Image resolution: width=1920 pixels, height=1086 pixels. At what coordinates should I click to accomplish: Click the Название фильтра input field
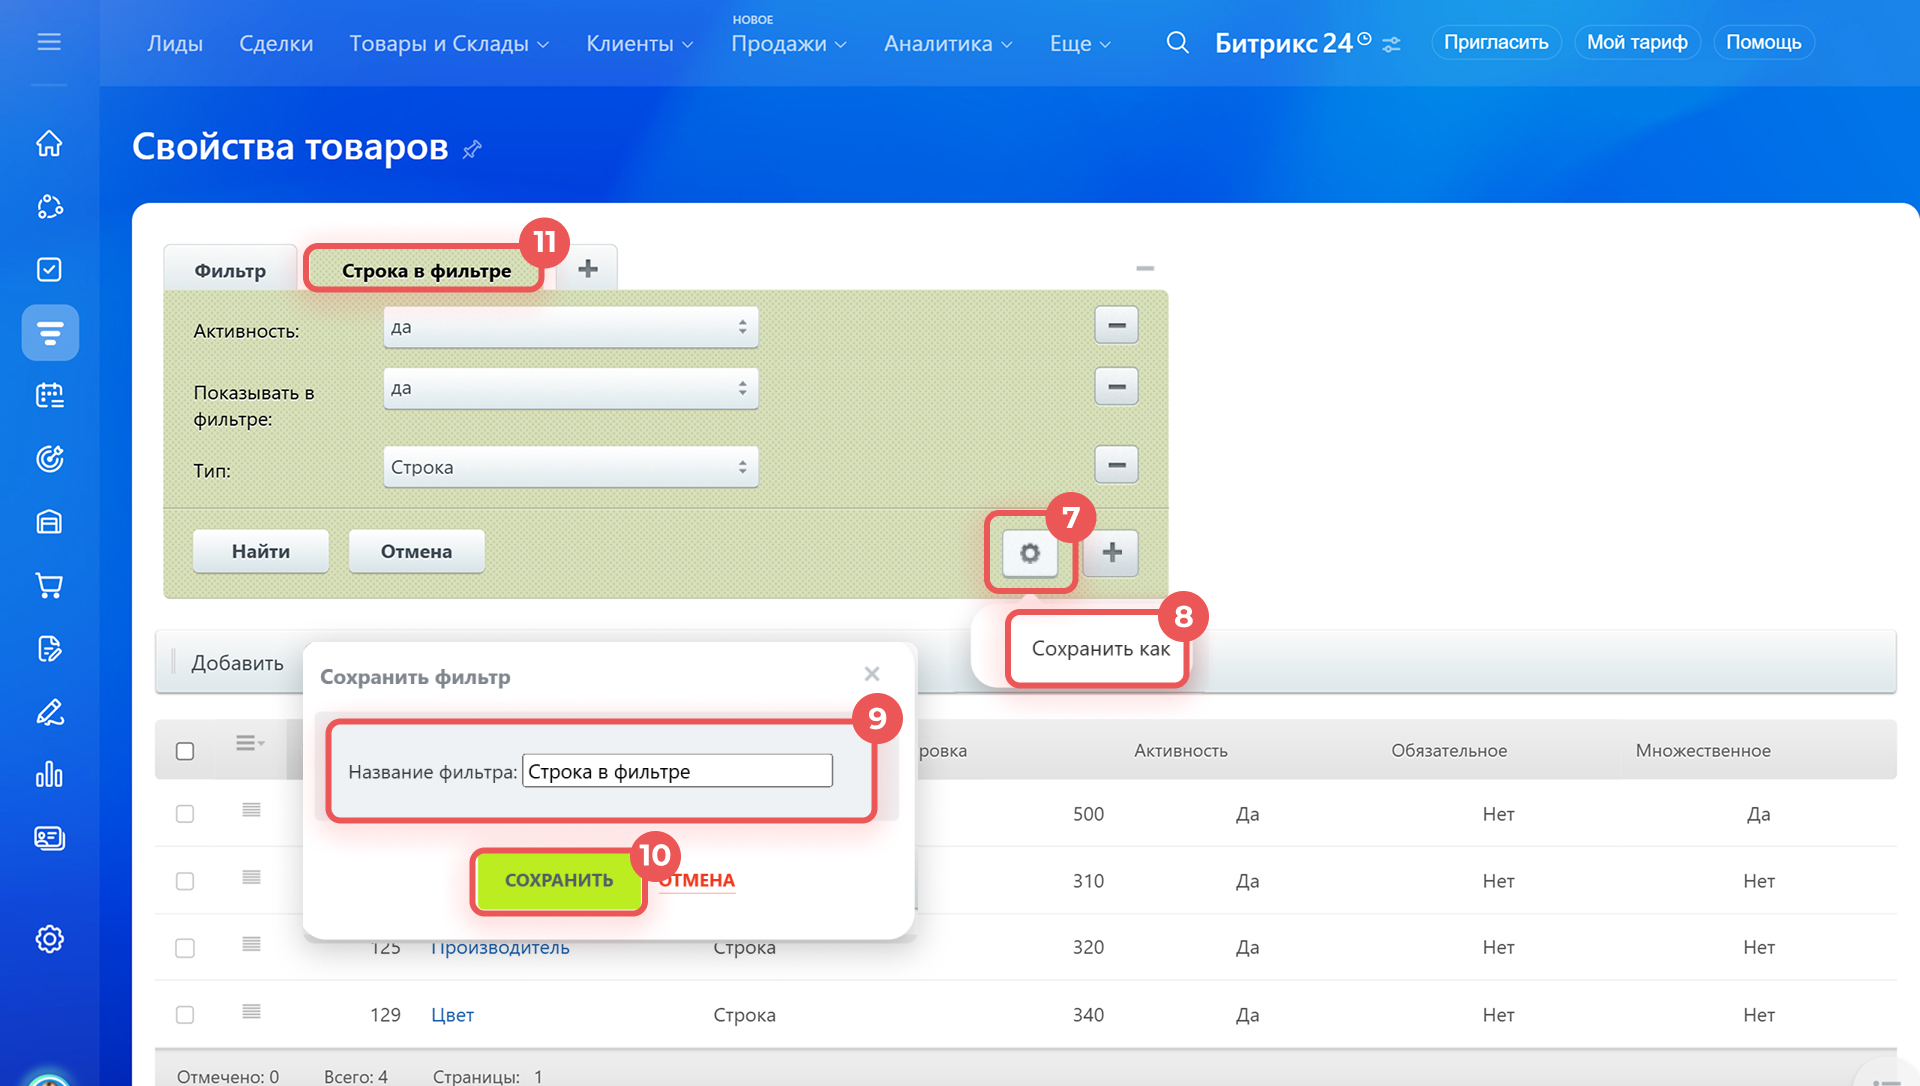(677, 771)
